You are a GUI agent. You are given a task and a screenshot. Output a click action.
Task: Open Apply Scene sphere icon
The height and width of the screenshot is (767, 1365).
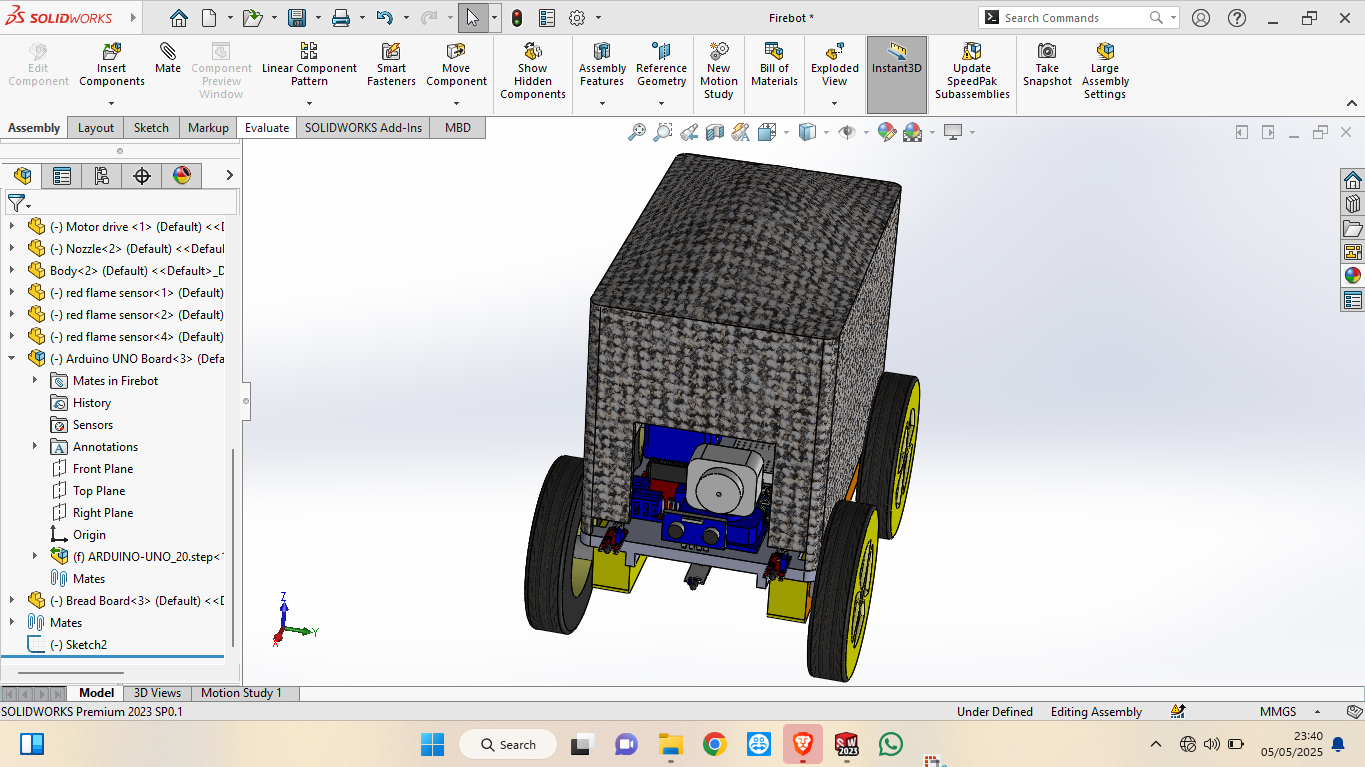912,132
